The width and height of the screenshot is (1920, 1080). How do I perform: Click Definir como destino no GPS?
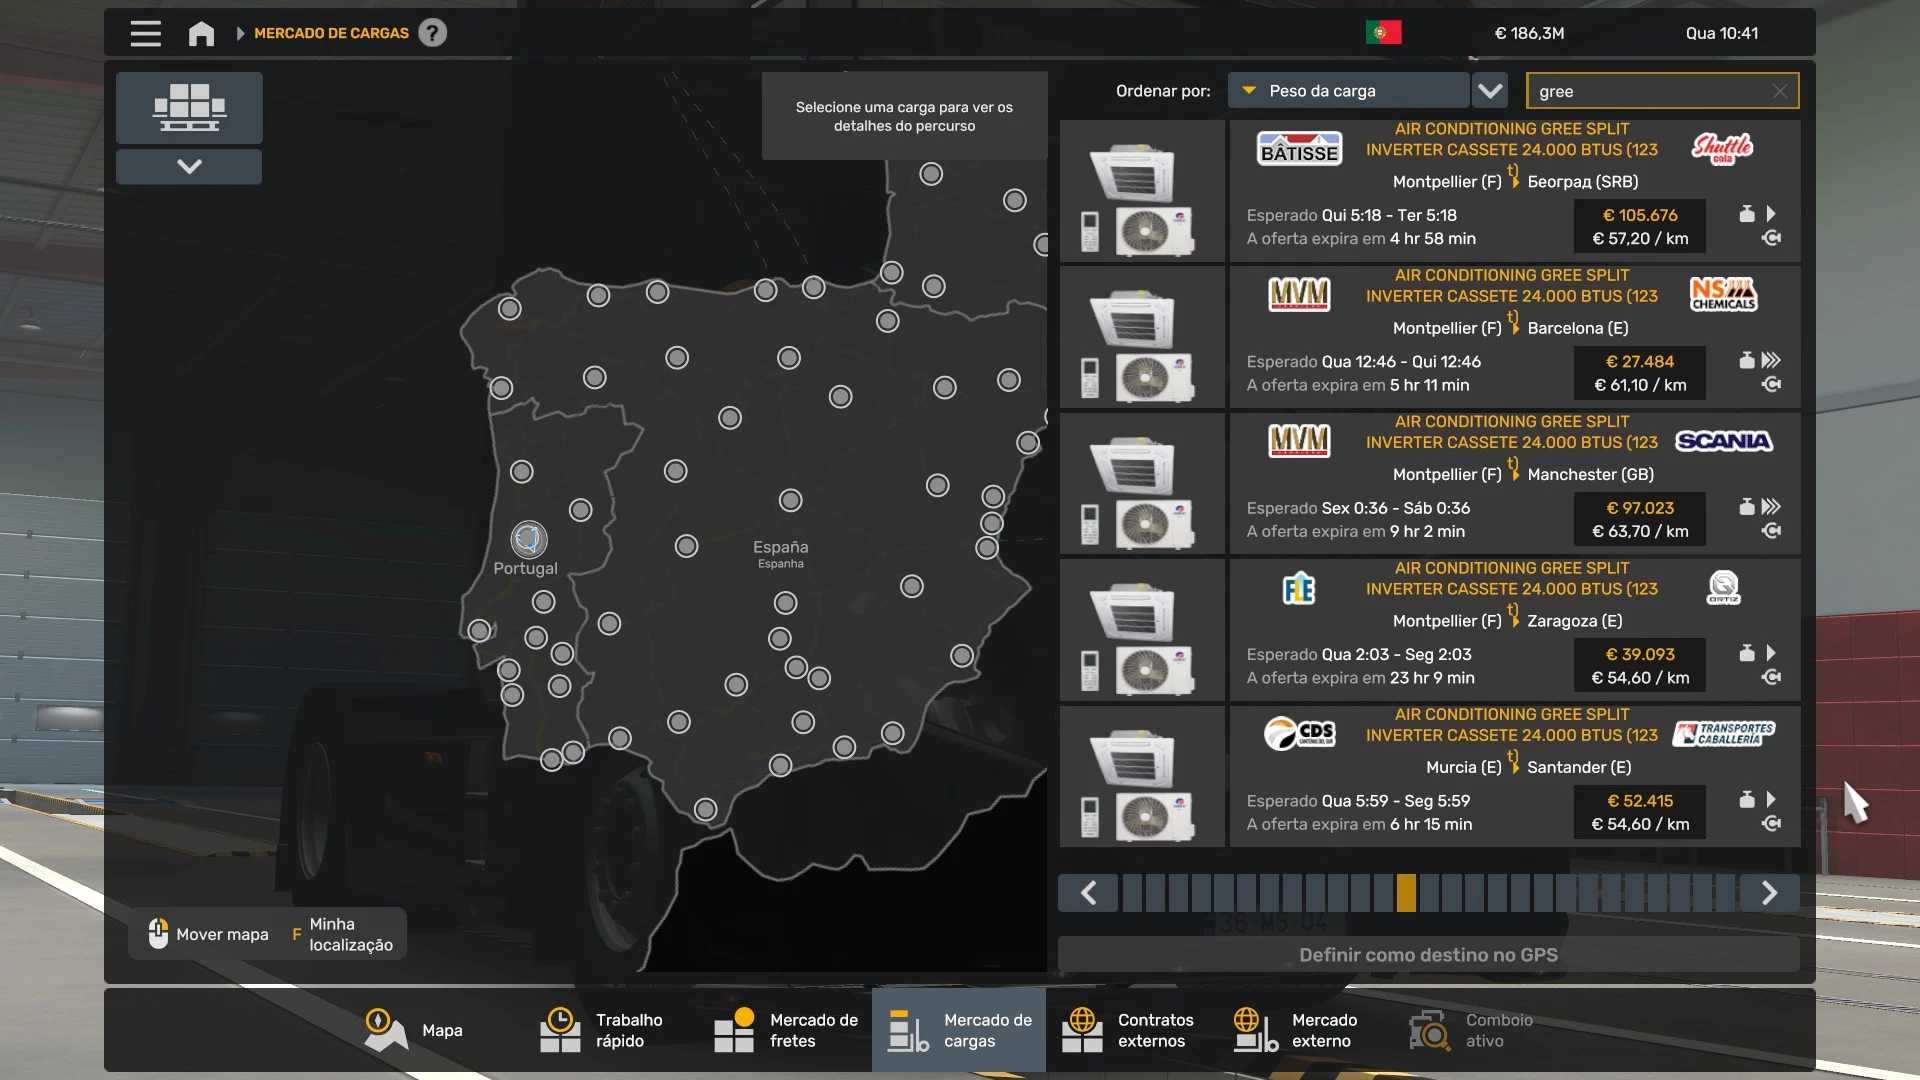[1428, 955]
